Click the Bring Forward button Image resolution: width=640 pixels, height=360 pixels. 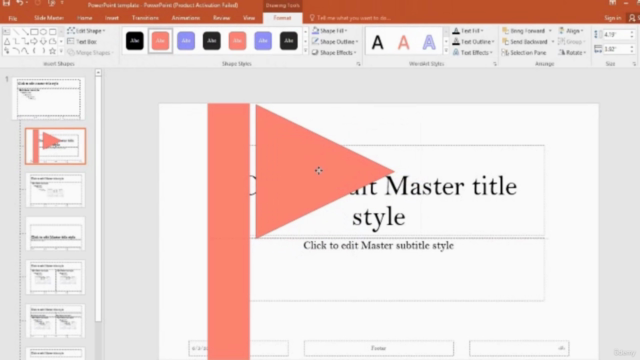point(524,31)
